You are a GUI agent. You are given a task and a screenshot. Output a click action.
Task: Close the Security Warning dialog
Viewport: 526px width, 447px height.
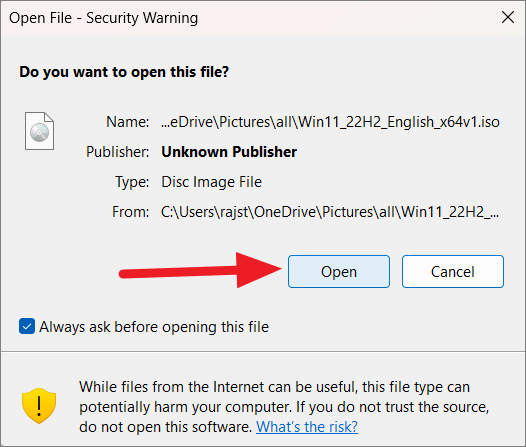(x=508, y=17)
